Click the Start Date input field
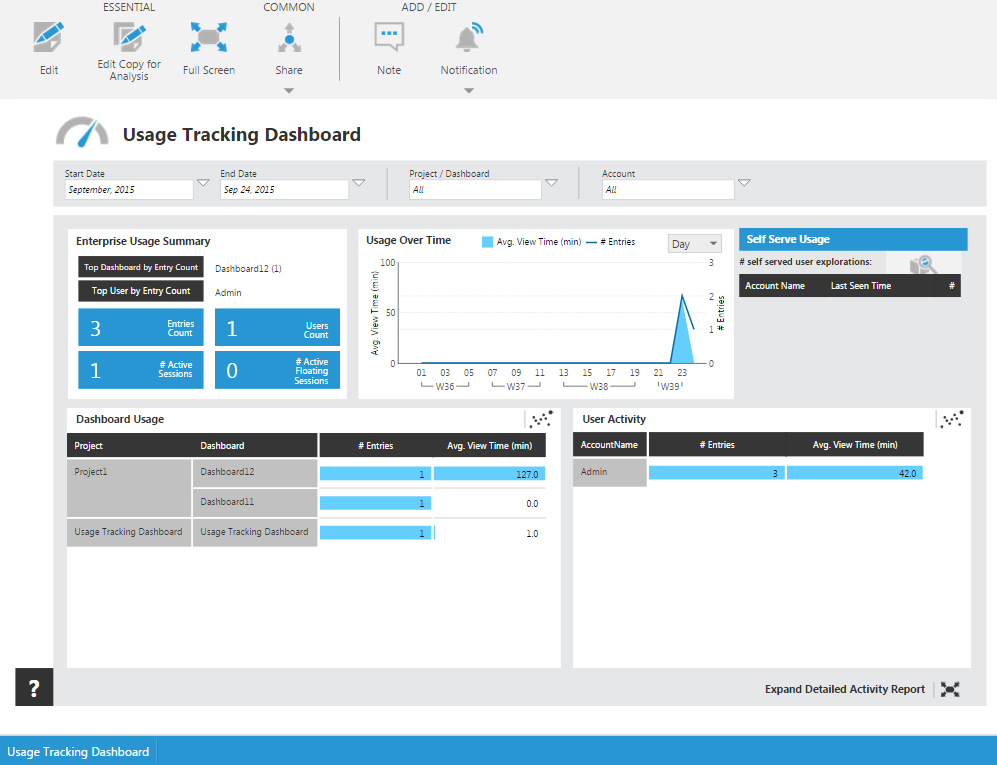 pos(129,190)
